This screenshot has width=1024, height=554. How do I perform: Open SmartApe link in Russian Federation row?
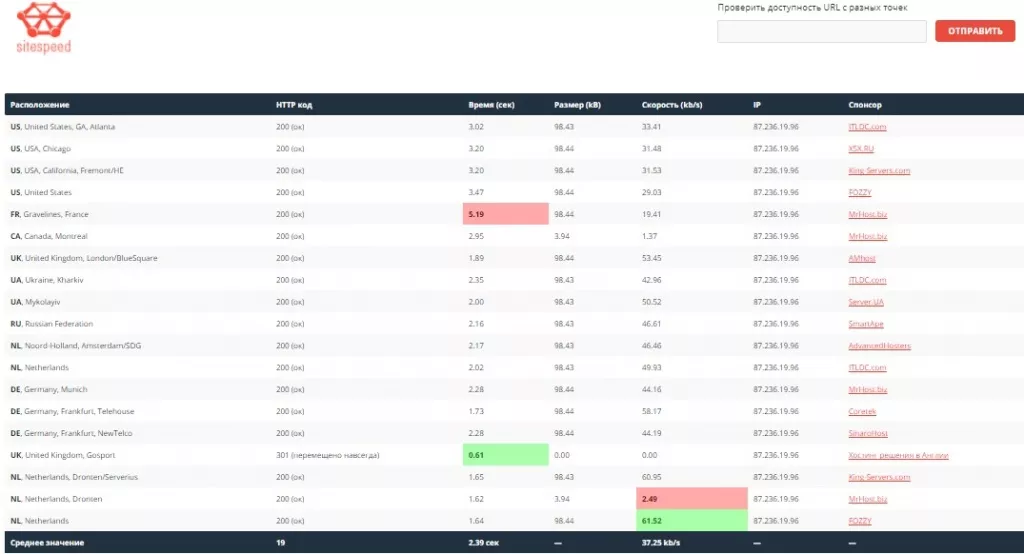pyautogui.click(x=866, y=324)
